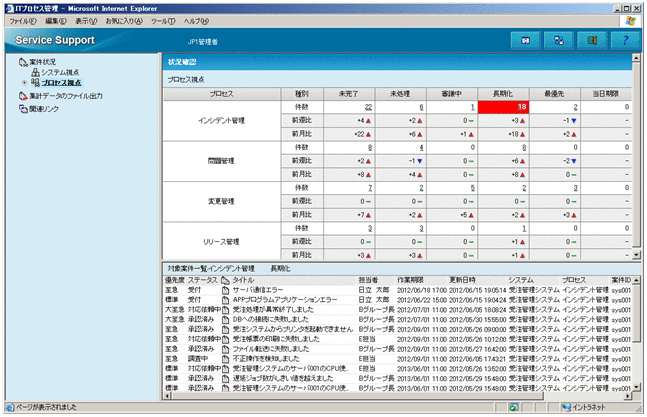The width and height of the screenshot is (647, 417).
Task: Select システム視点 in the navigation tree
Action: tap(60, 73)
